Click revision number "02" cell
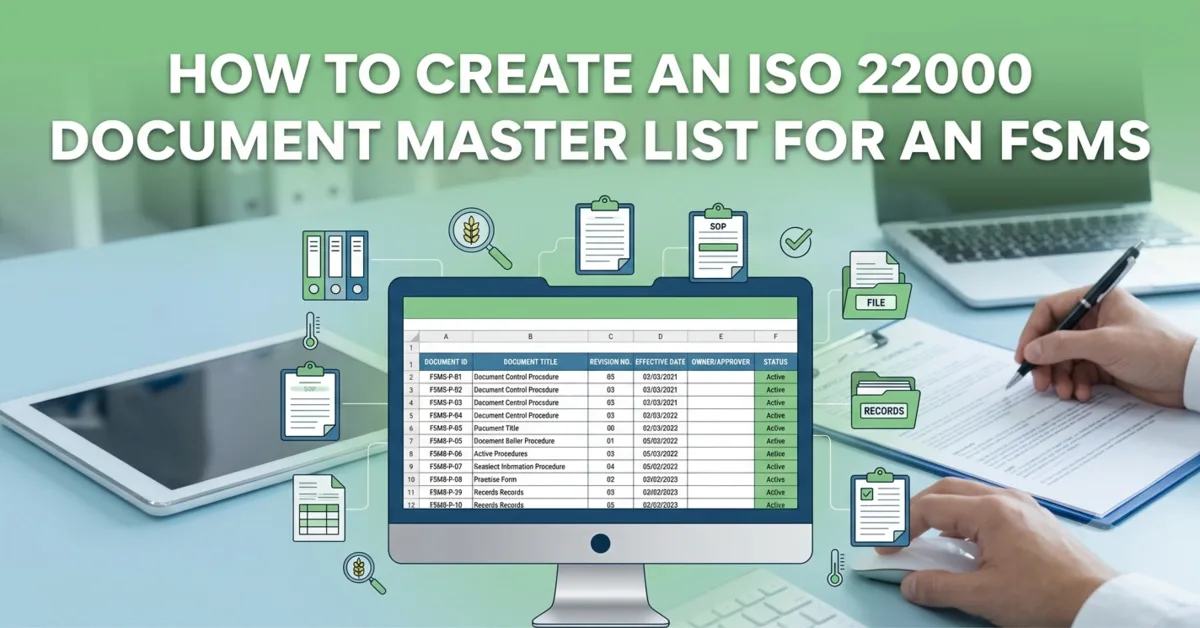This screenshot has width=1200, height=628. tap(610, 480)
